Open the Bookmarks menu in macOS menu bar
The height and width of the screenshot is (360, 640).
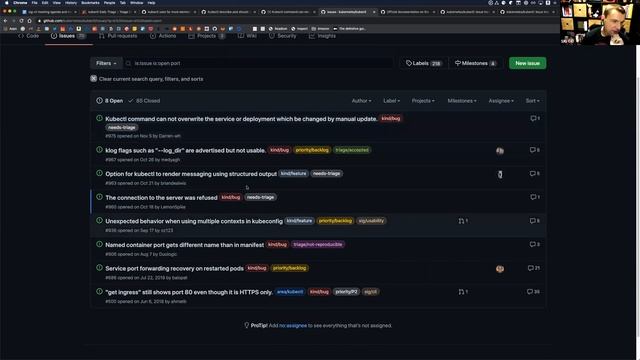coord(90,2)
